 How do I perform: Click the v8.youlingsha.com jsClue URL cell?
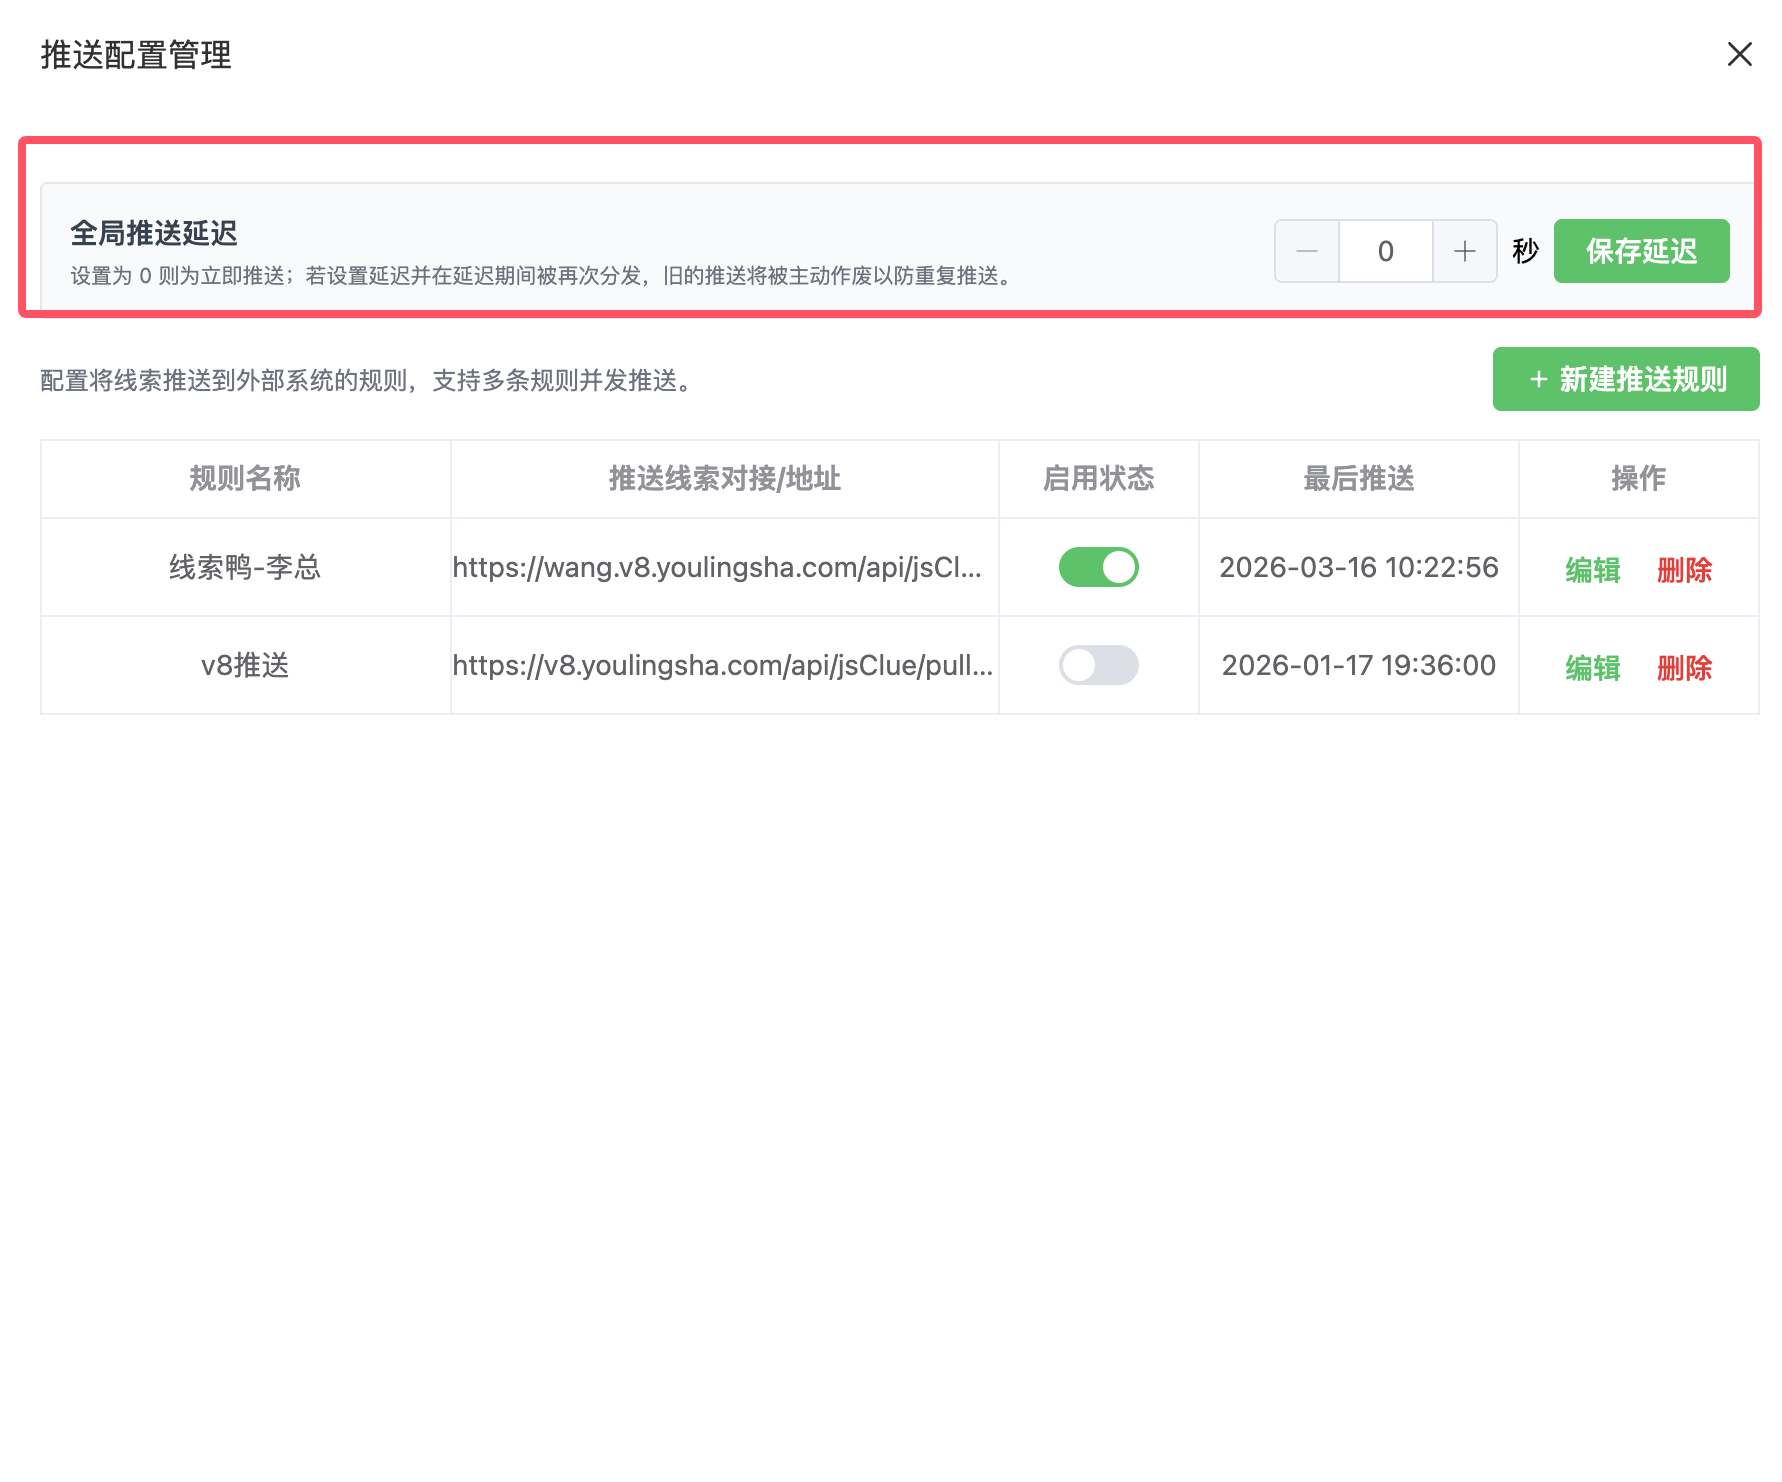(x=722, y=666)
